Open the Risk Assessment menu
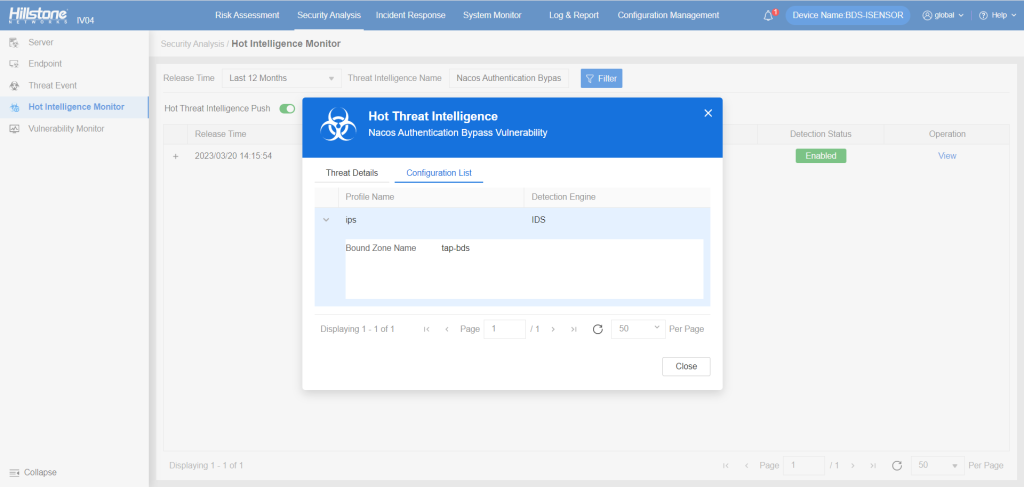 pos(247,15)
